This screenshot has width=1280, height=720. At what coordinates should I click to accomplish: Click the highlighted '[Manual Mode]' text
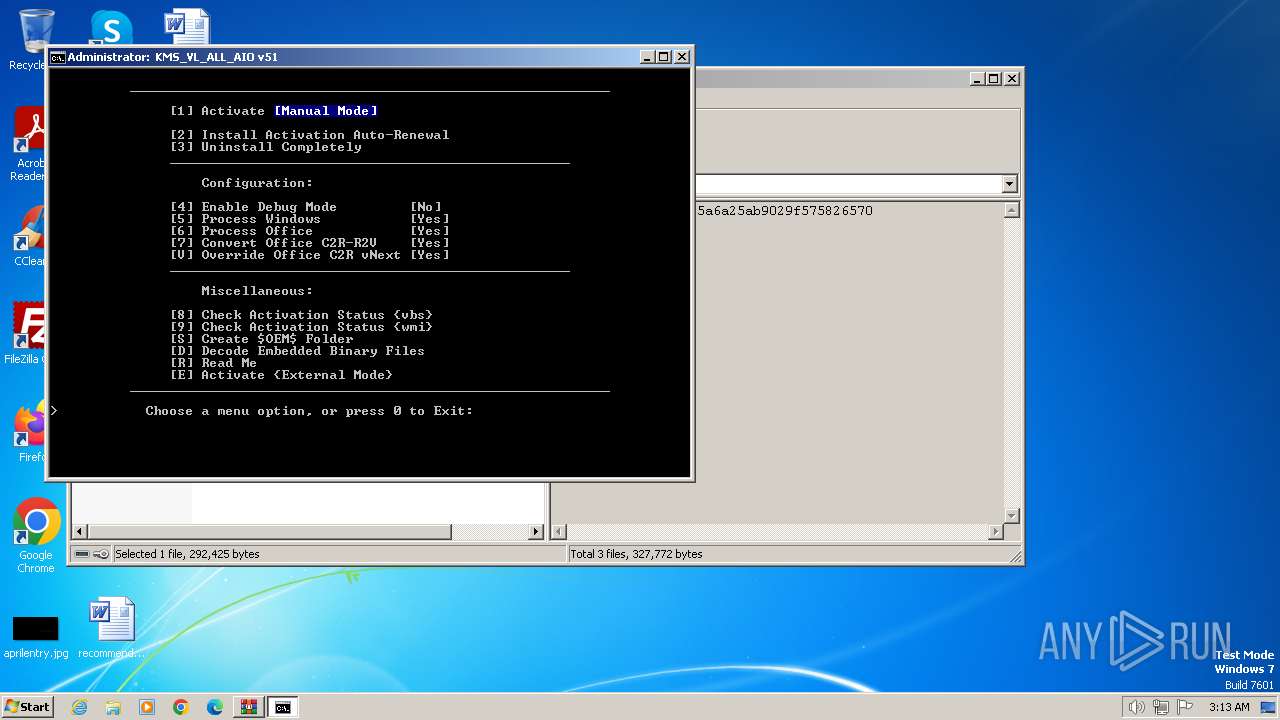[x=326, y=111]
